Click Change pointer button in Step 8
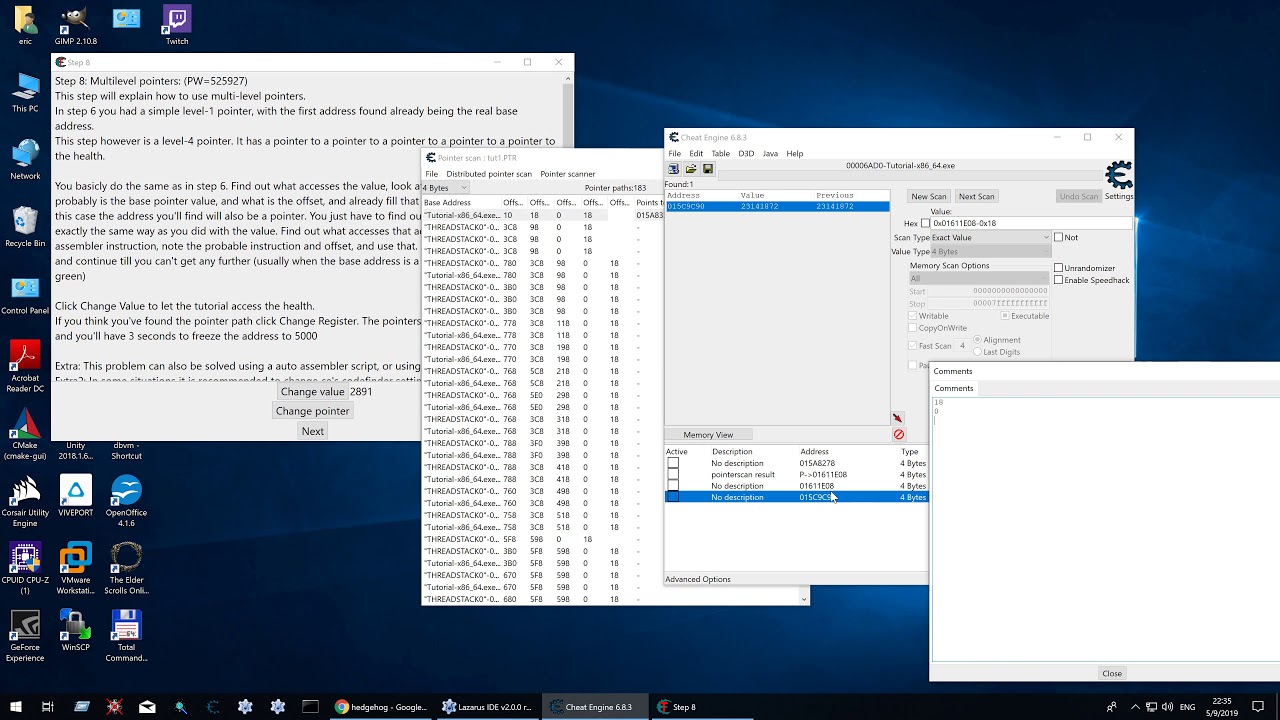This screenshot has width=1280, height=720. point(312,411)
